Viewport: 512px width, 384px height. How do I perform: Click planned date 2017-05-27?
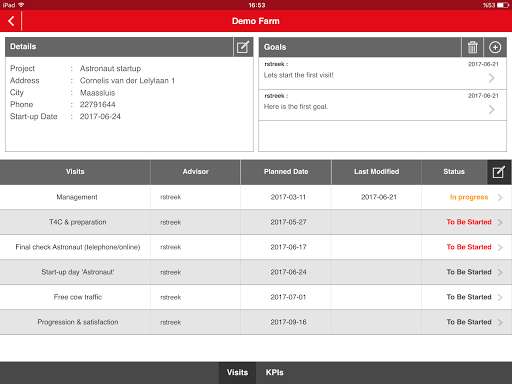tap(288, 222)
